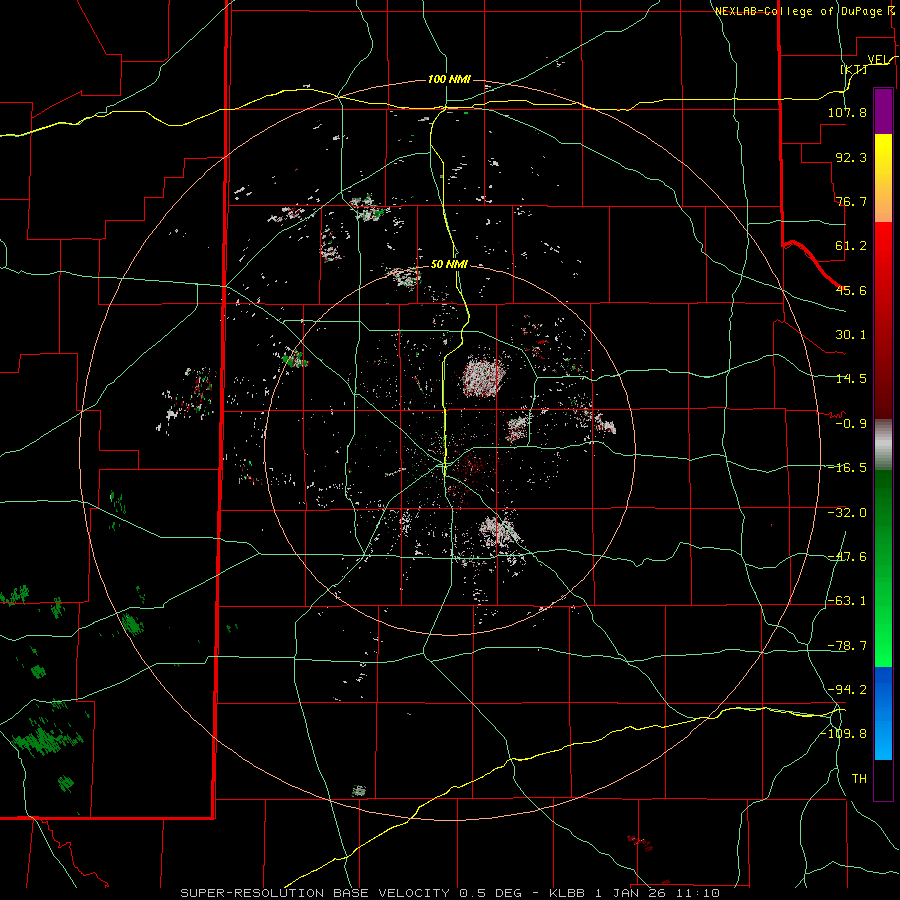Screen dimensions: 900x900
Task: Click the 100 NMI range ring label
Action: click(x=449, y=79)
